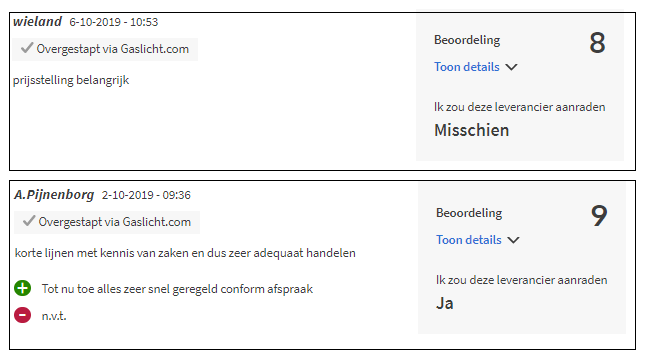Viewport: 649px width, 364px height.
Task: Click the rating score 8
Action: pyautogui.click(x=597, y=43)
